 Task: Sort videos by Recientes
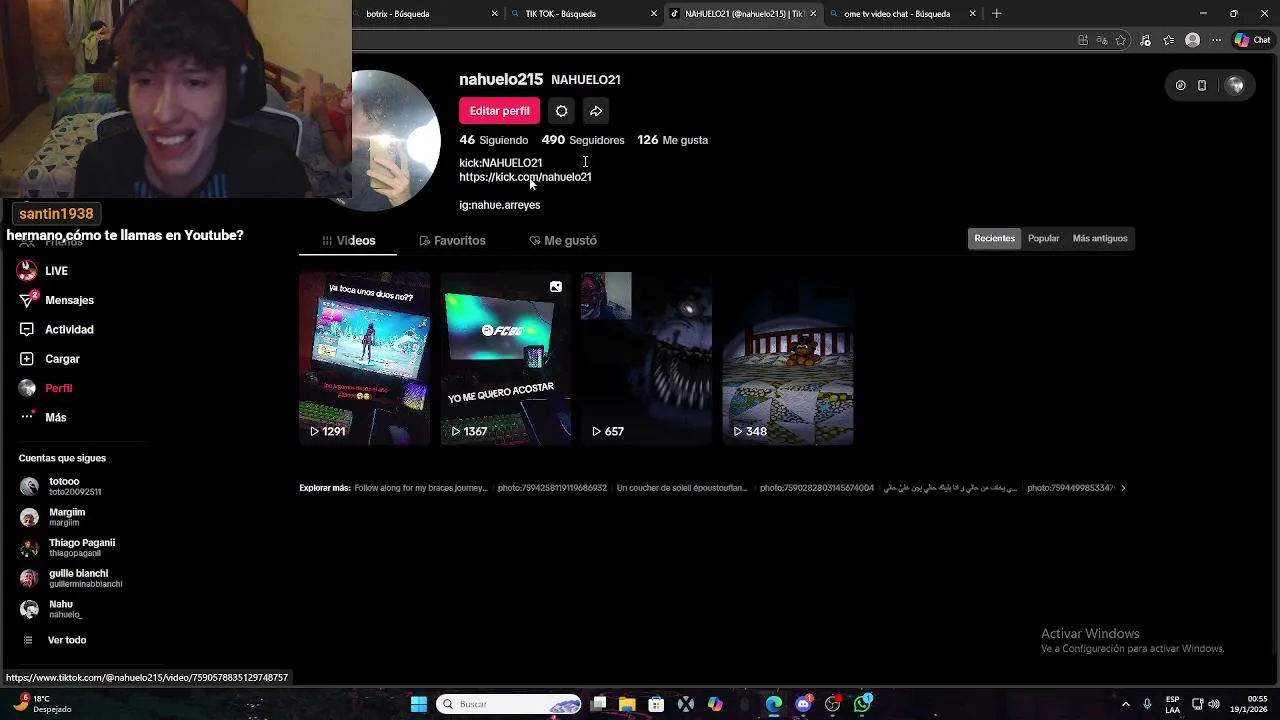994,238
